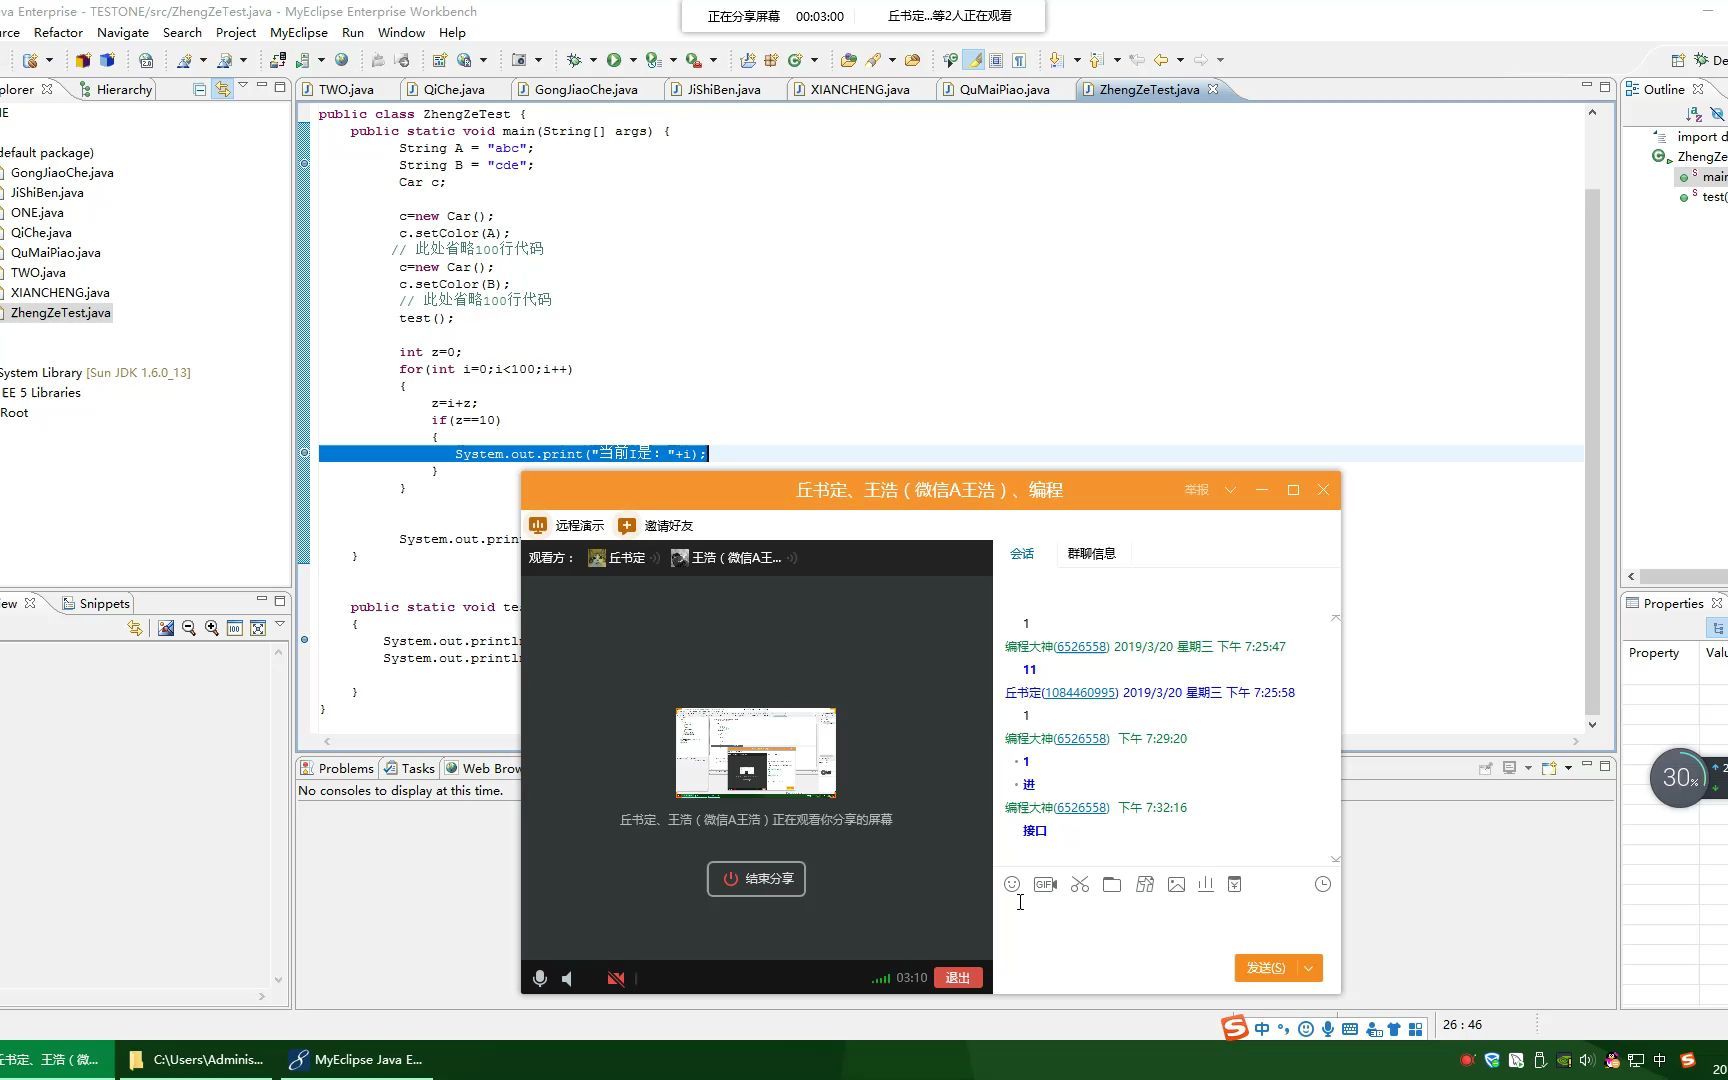This screenshot has height=1080, width=1728.
Task: Open the Hierarchy tab
Action: tap(116, 89)
